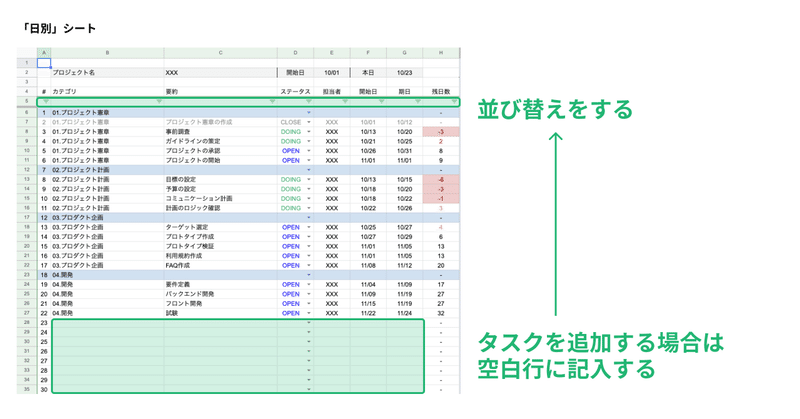This screenshot has height=419, width=800.
Task: Select column A header
Action: pyautogui.click(x=44, y=53)
